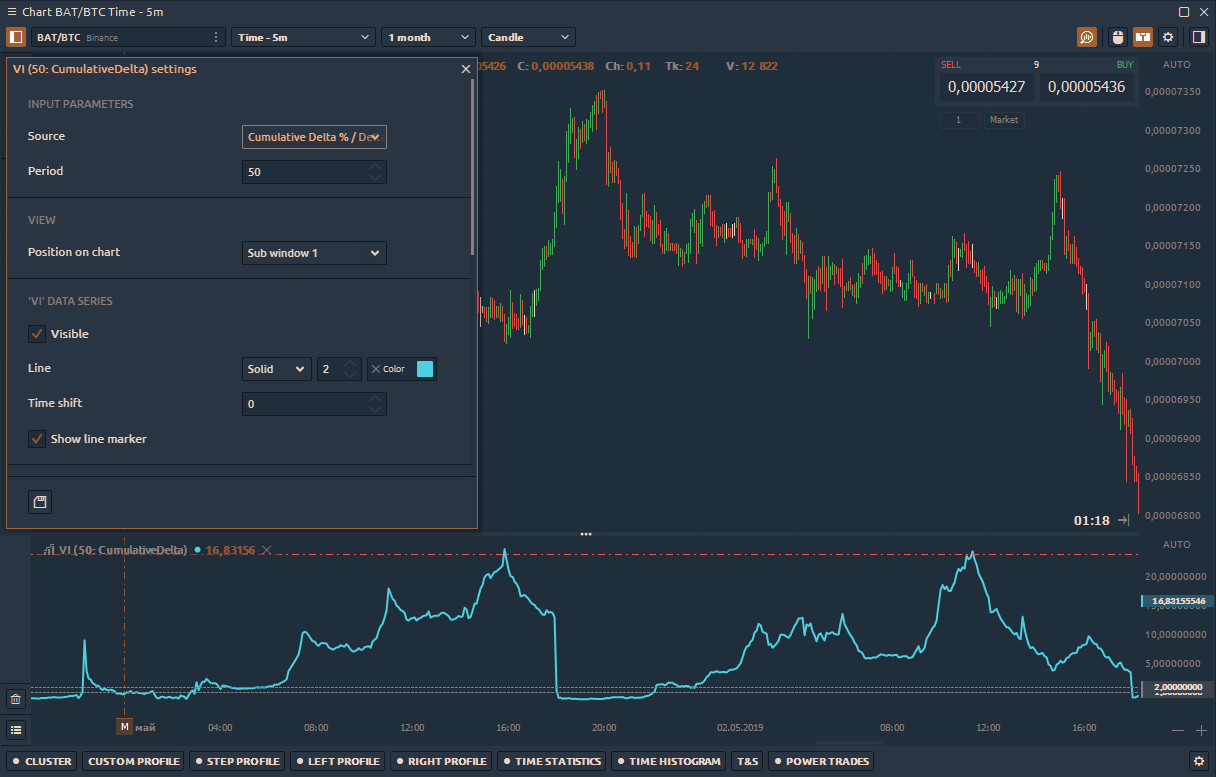Viewport: 1216px width, 777px height.
Task: Click the 16,83155546 indicator value marker
Action: 1177,601
